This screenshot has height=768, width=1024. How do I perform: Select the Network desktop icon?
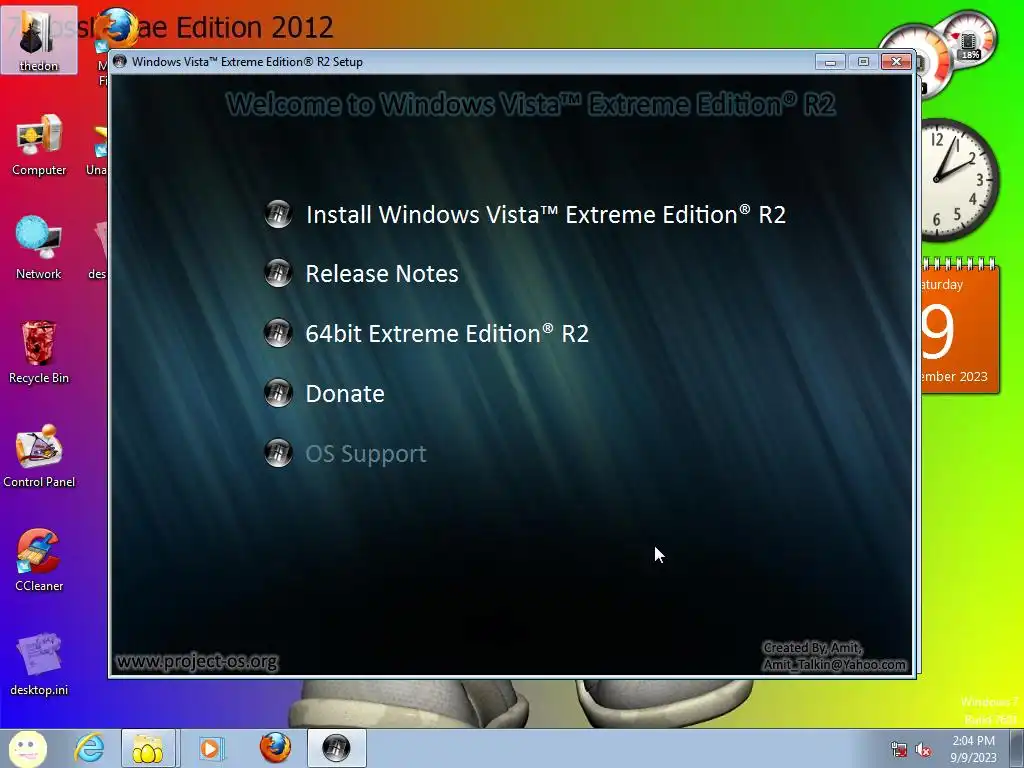(39, 248)
